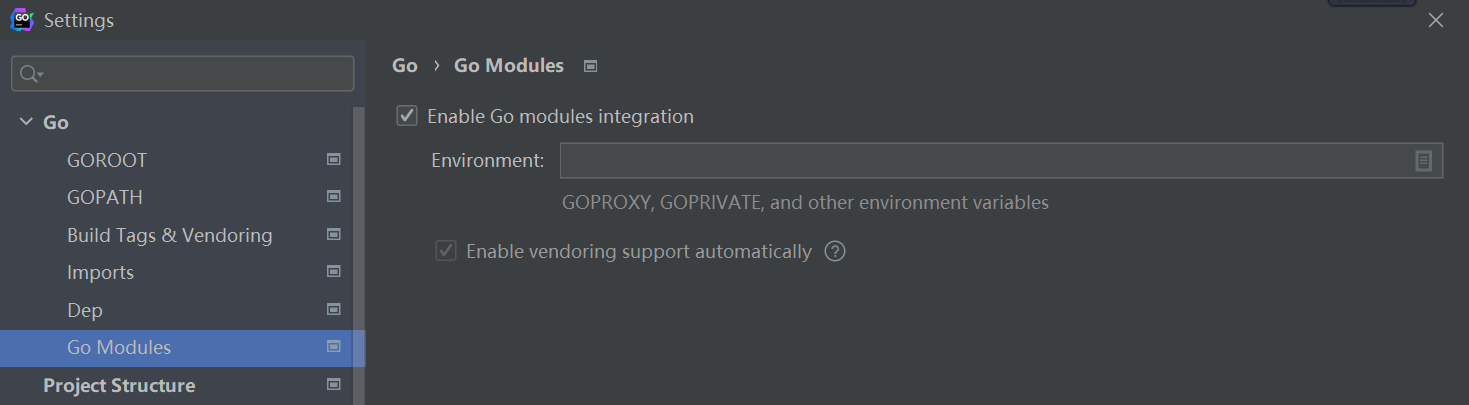Click the project-level icon next to GOROOT

click(x=334, y=160)
